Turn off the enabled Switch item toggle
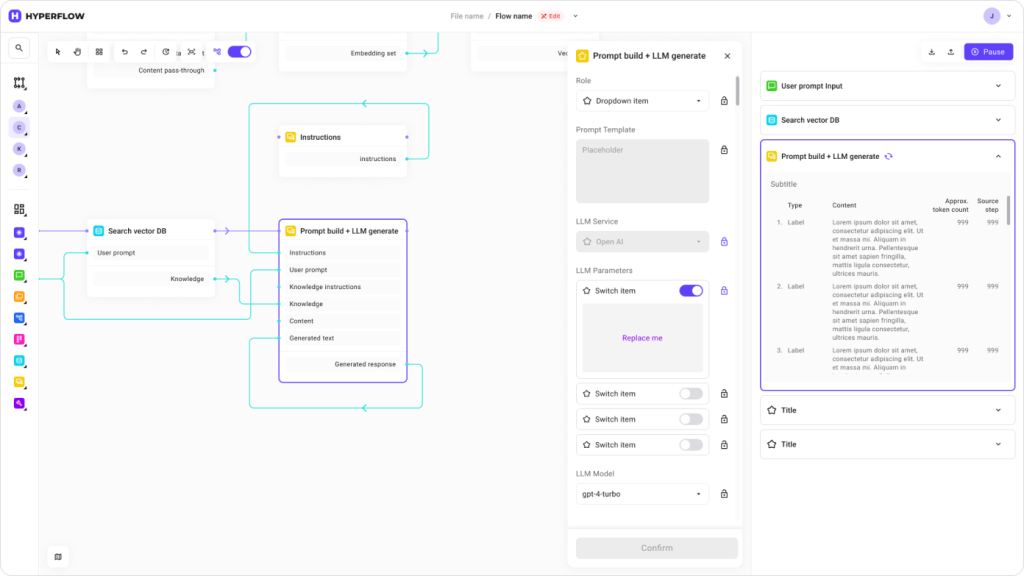Screen dimensions: 1024x576 (x=691, y=291)
